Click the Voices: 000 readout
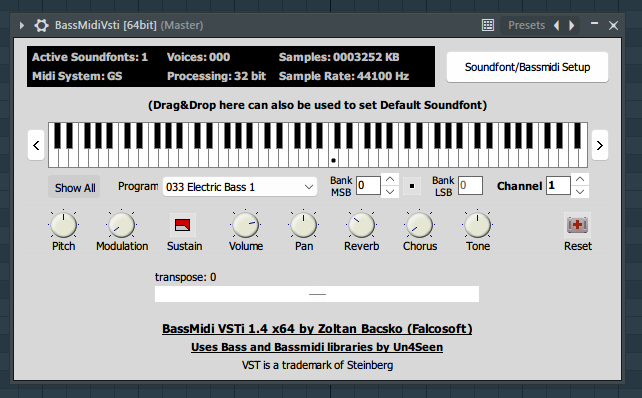This screenshot has width=642, height=398. pyautogui.click(x=199, y=57)
